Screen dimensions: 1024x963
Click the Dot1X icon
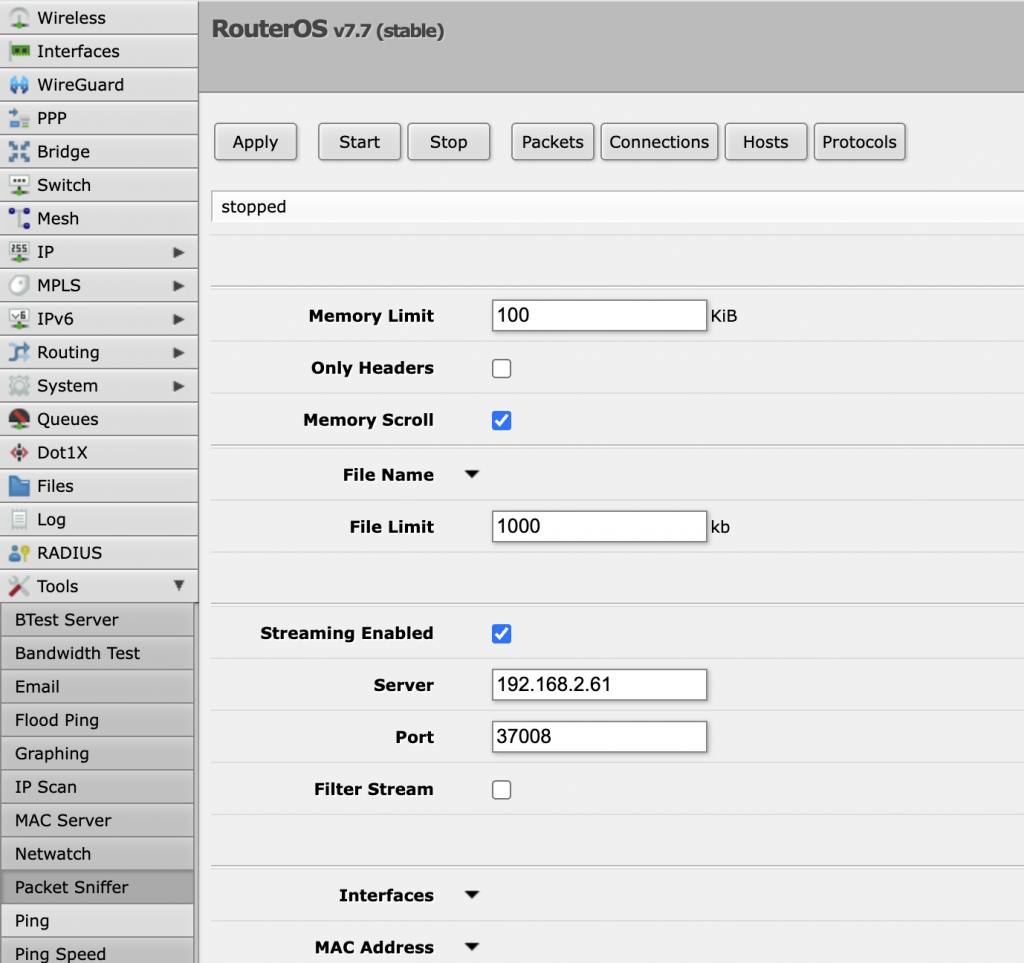tap(20, 452)
